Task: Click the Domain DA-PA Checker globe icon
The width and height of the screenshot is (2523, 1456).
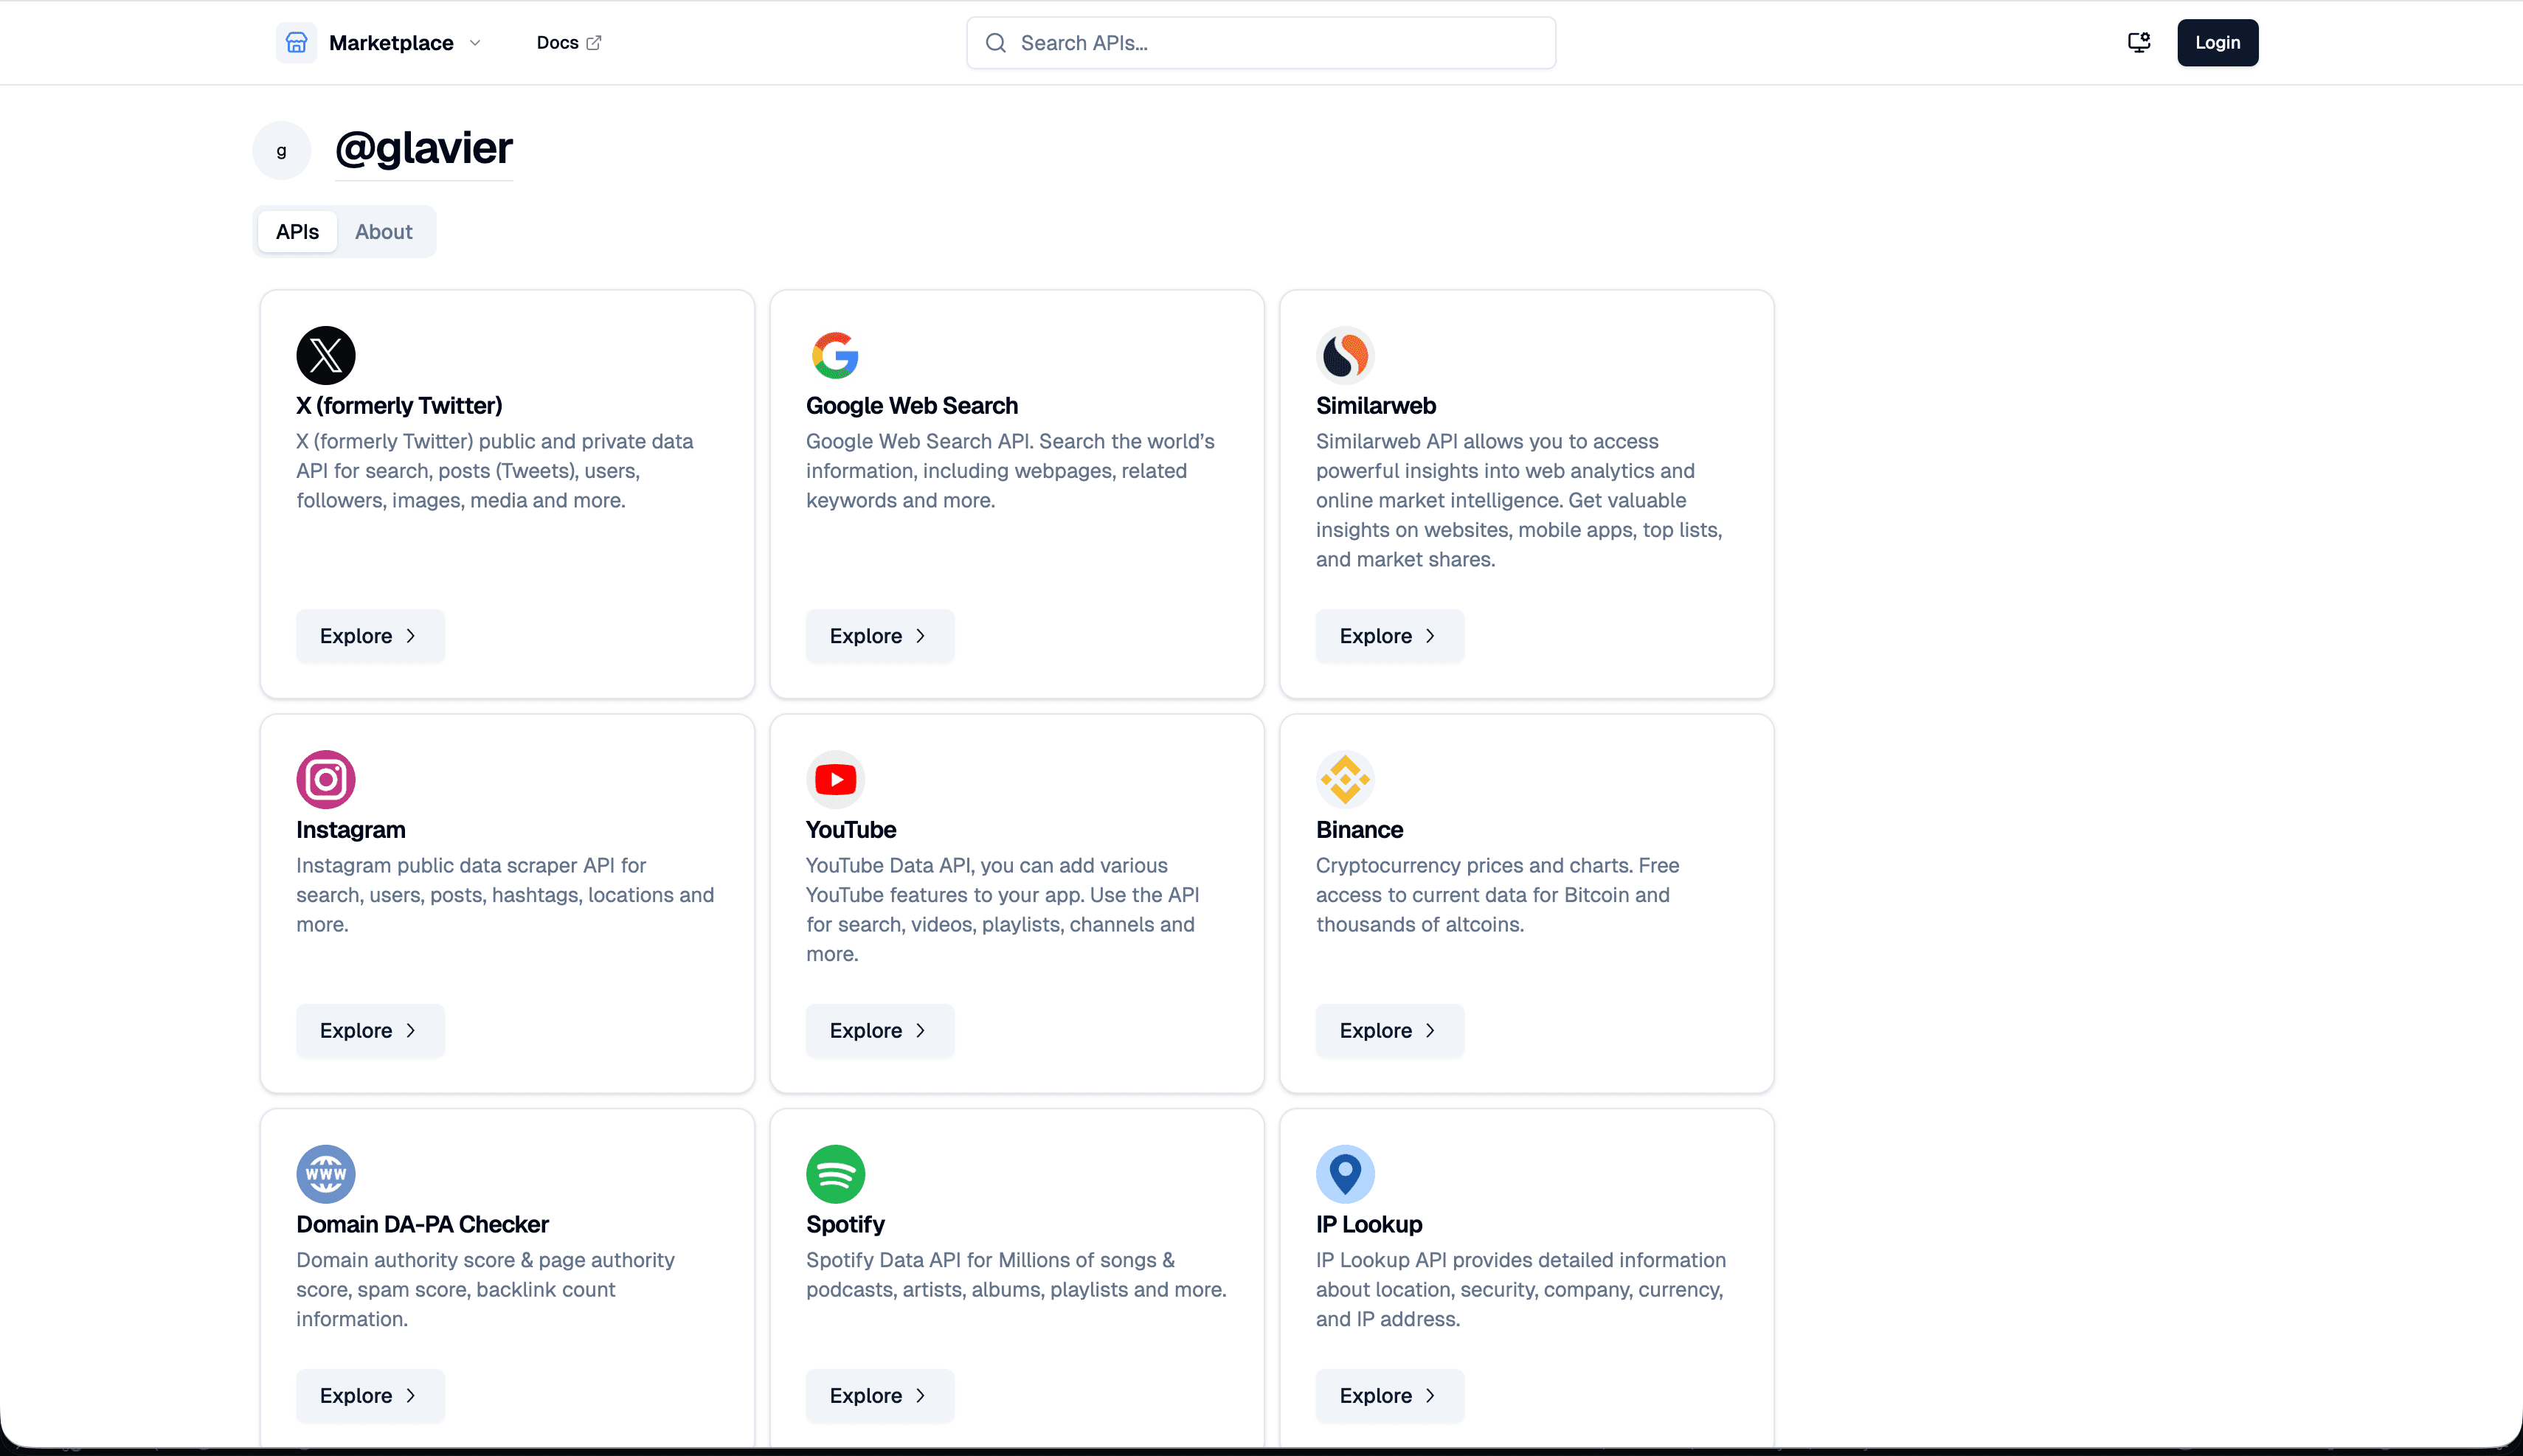Action: (325, 1174)
